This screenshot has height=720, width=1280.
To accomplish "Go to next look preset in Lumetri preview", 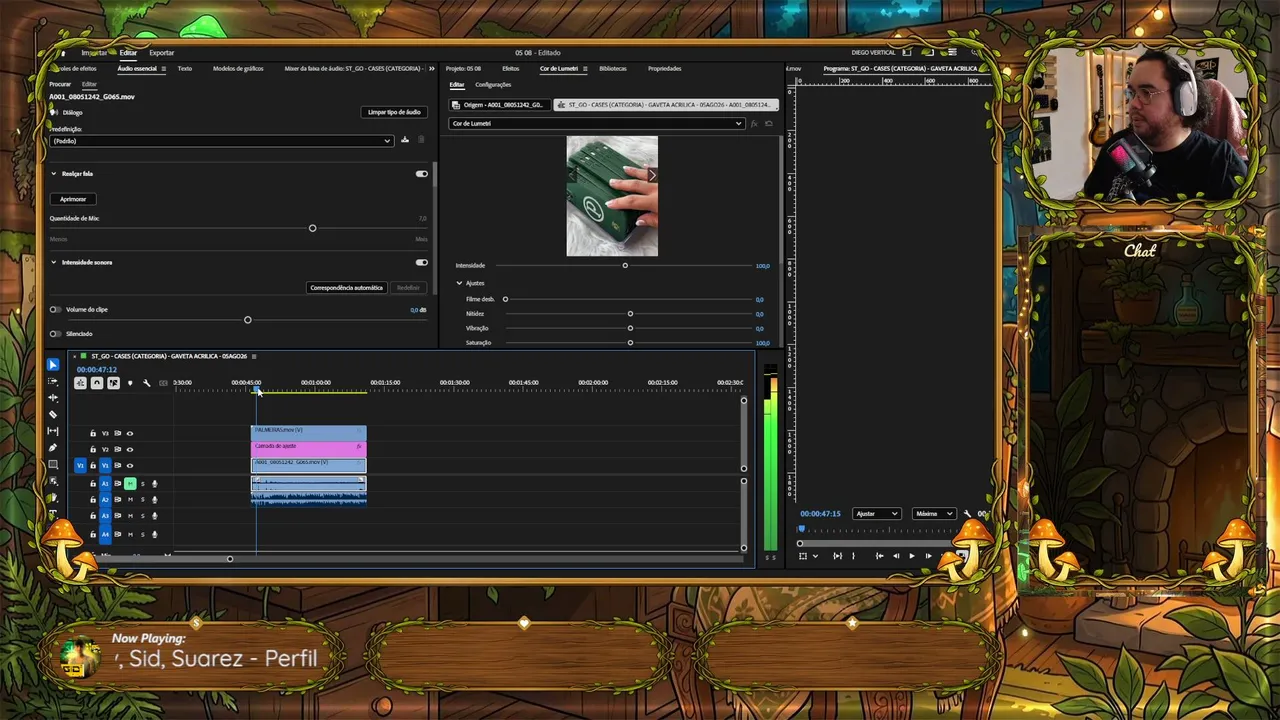I will point(652,175).
